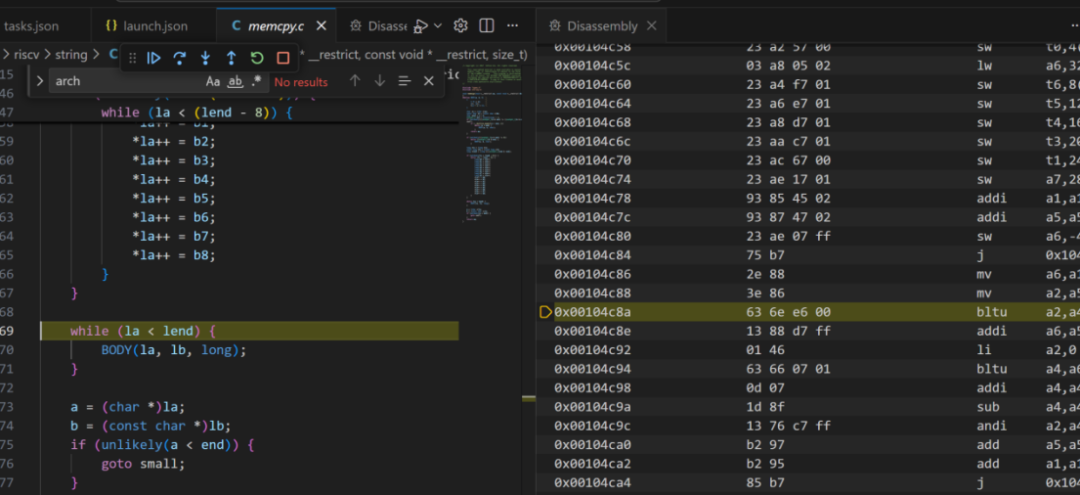The width and height of the screenshot is (1080, 495).
Task: Stop the debug session
Action: pos(282,59)
